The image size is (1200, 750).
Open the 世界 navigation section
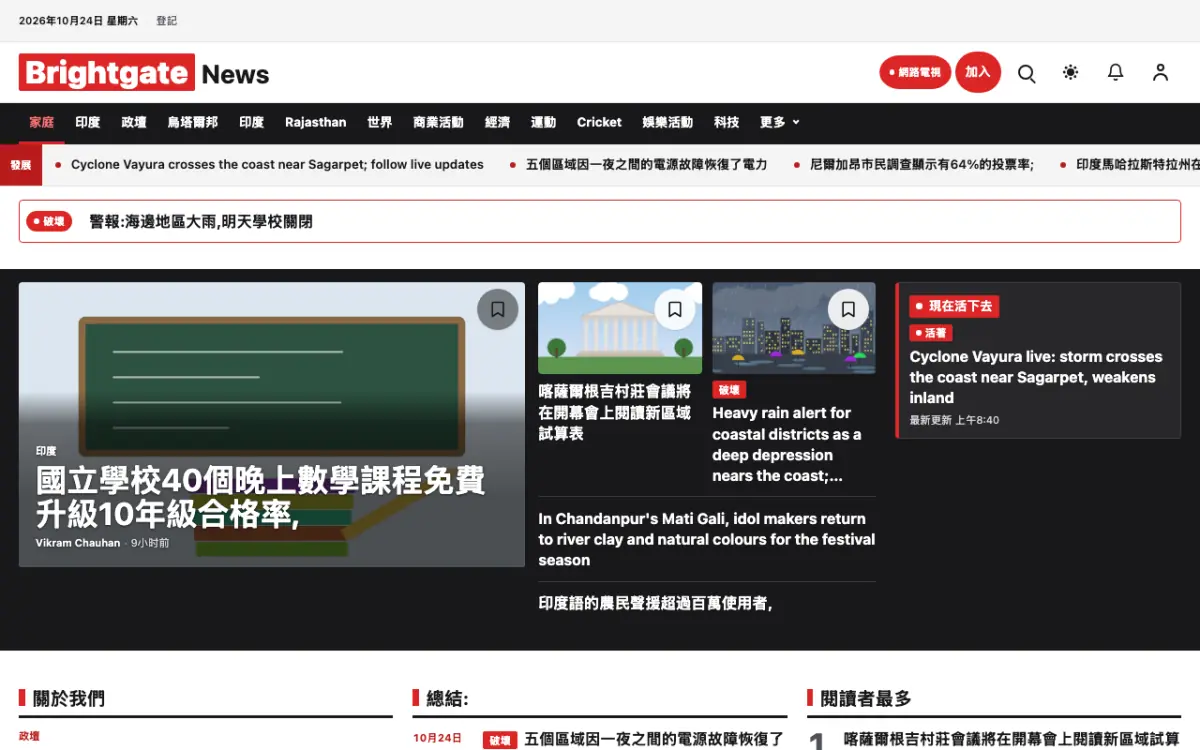[x=380, y=122]
